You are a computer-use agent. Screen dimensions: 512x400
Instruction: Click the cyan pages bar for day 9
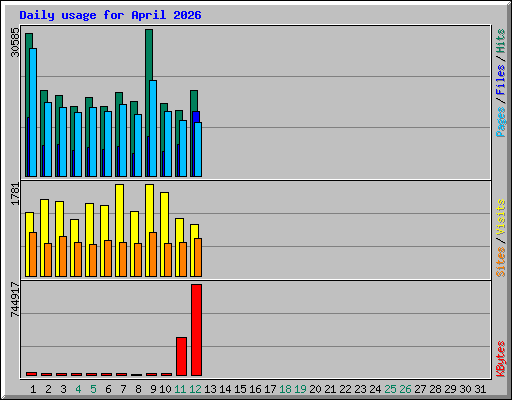(153, 128)
